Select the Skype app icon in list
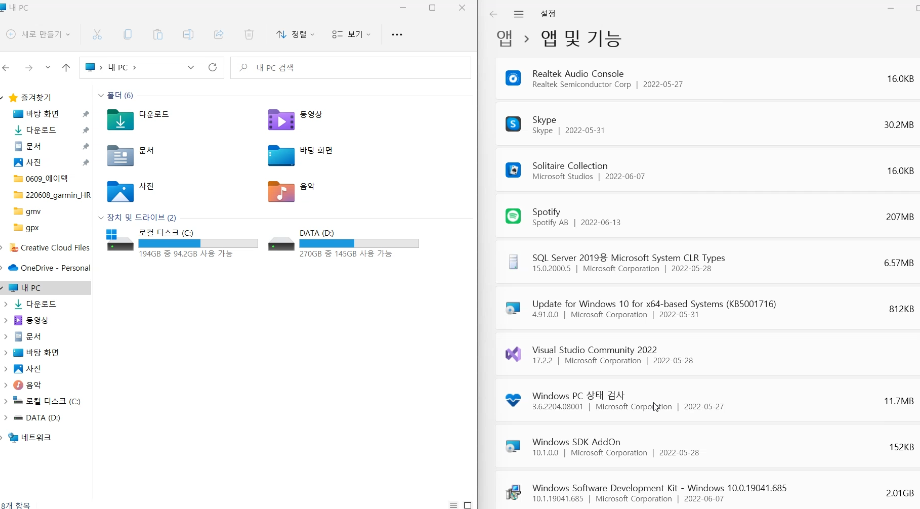 pyautogui.click(x=513, y=124)
